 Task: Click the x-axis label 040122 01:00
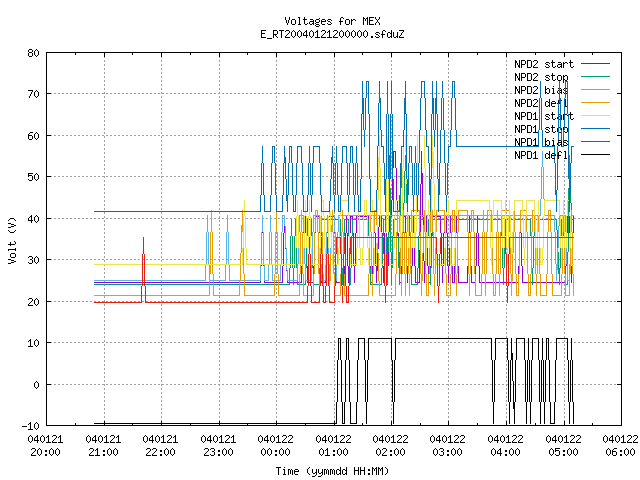pyautogui.click(x=333, y=446)
